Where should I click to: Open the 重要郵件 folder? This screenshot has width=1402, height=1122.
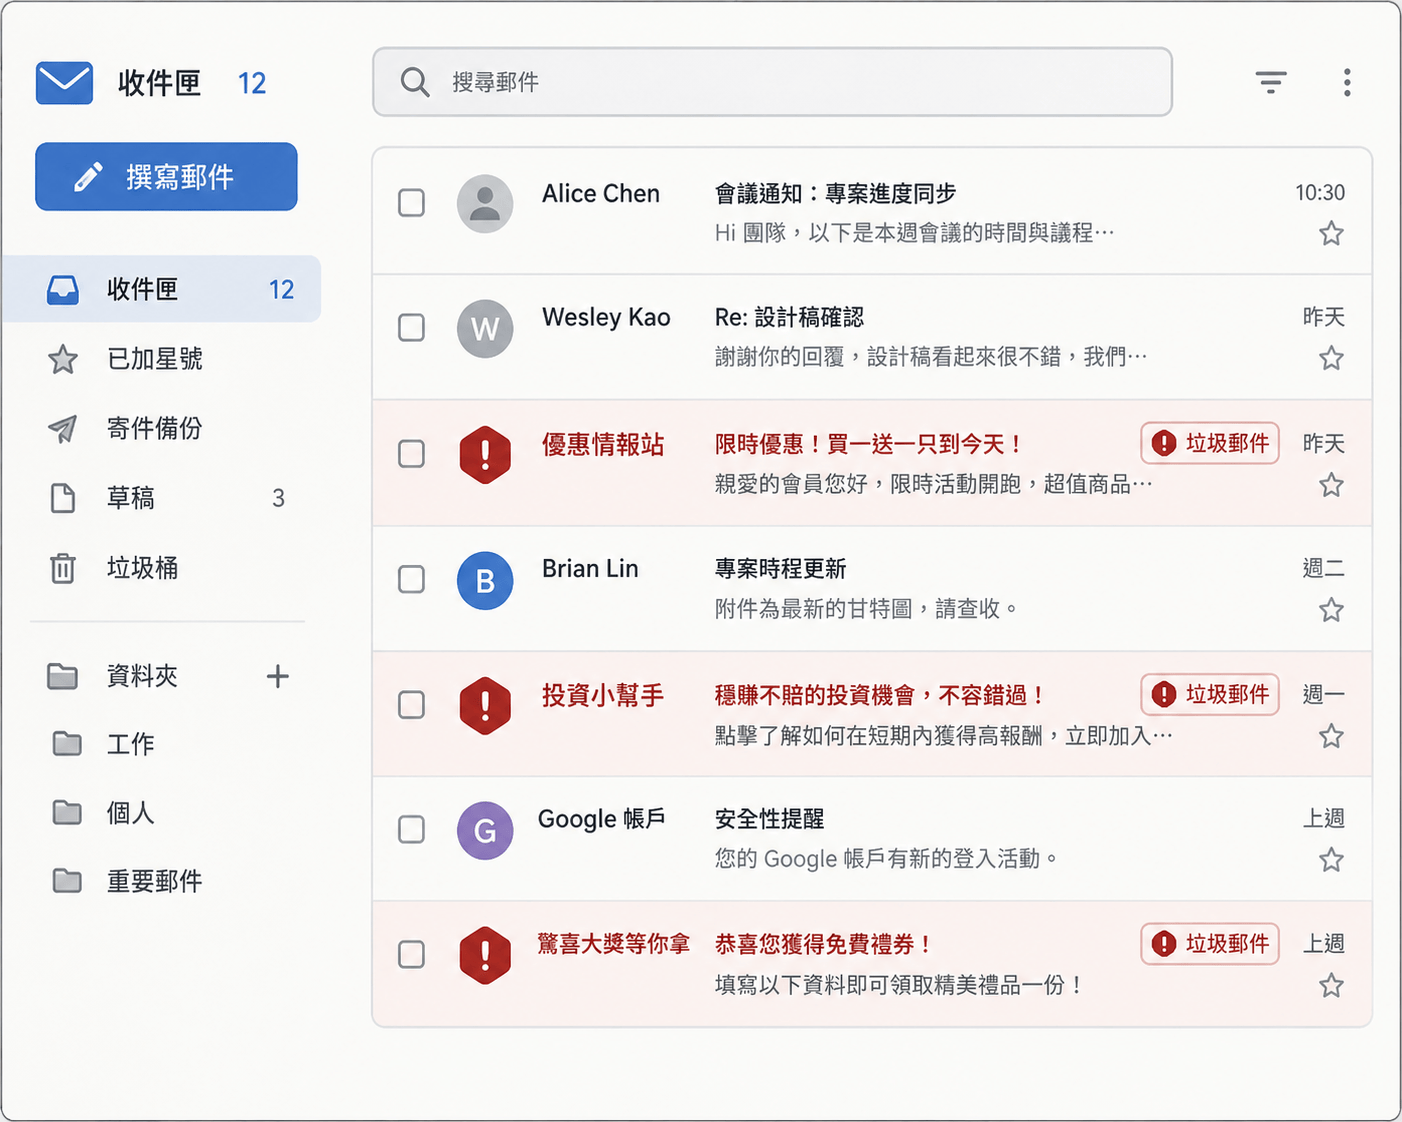point(154,881)
